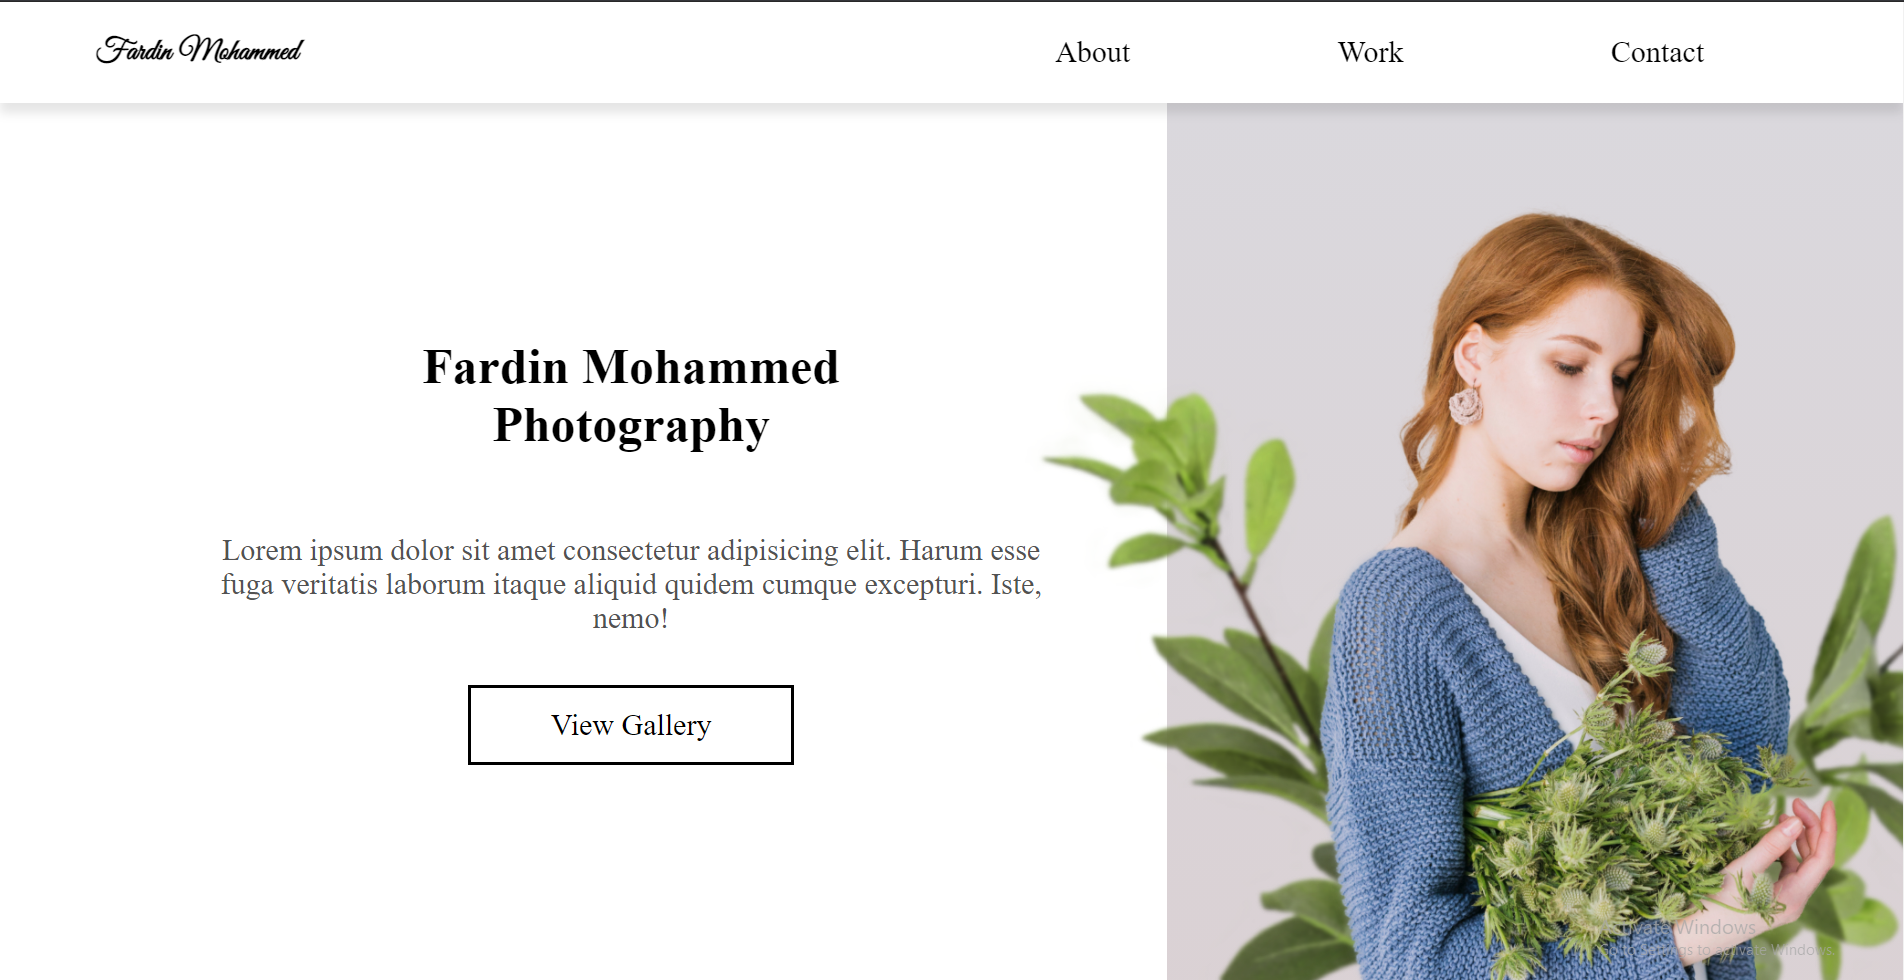Visit the gallery through the outlined button
1904x980 pixels.
(629, 725)
